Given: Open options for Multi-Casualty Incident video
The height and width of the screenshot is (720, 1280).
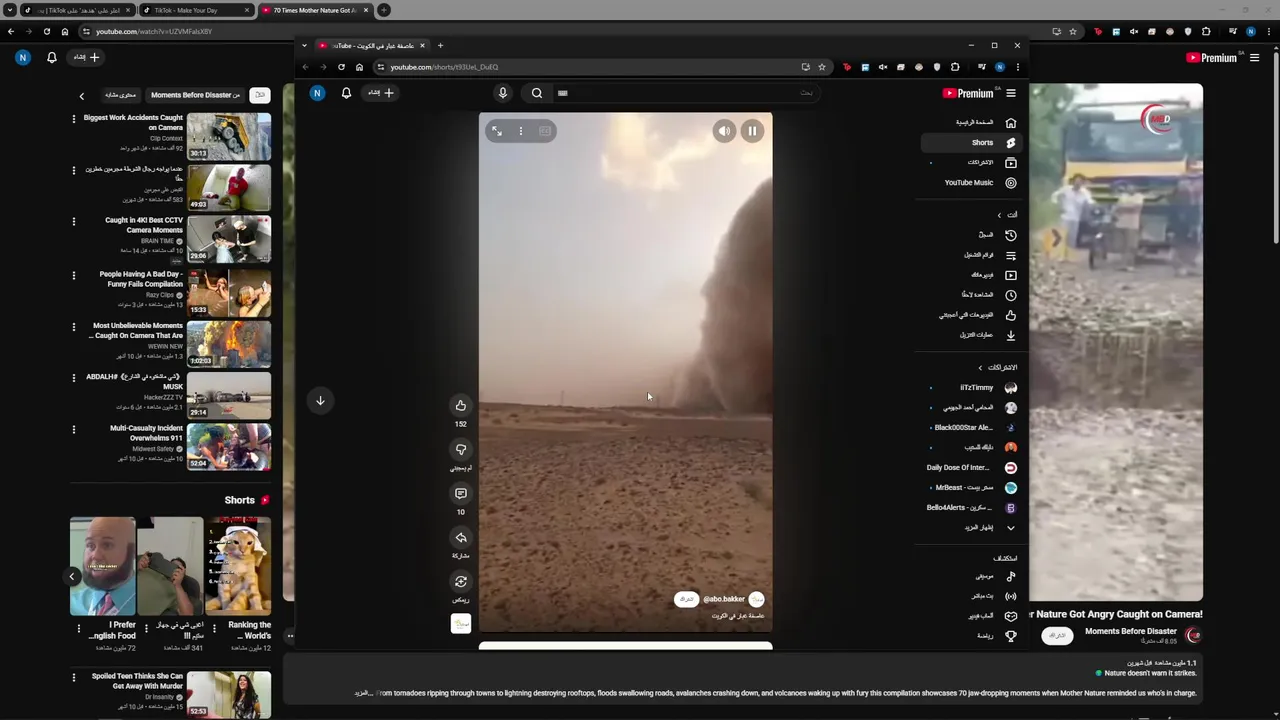Looking at the screenshot, I should tap(73, 430).
